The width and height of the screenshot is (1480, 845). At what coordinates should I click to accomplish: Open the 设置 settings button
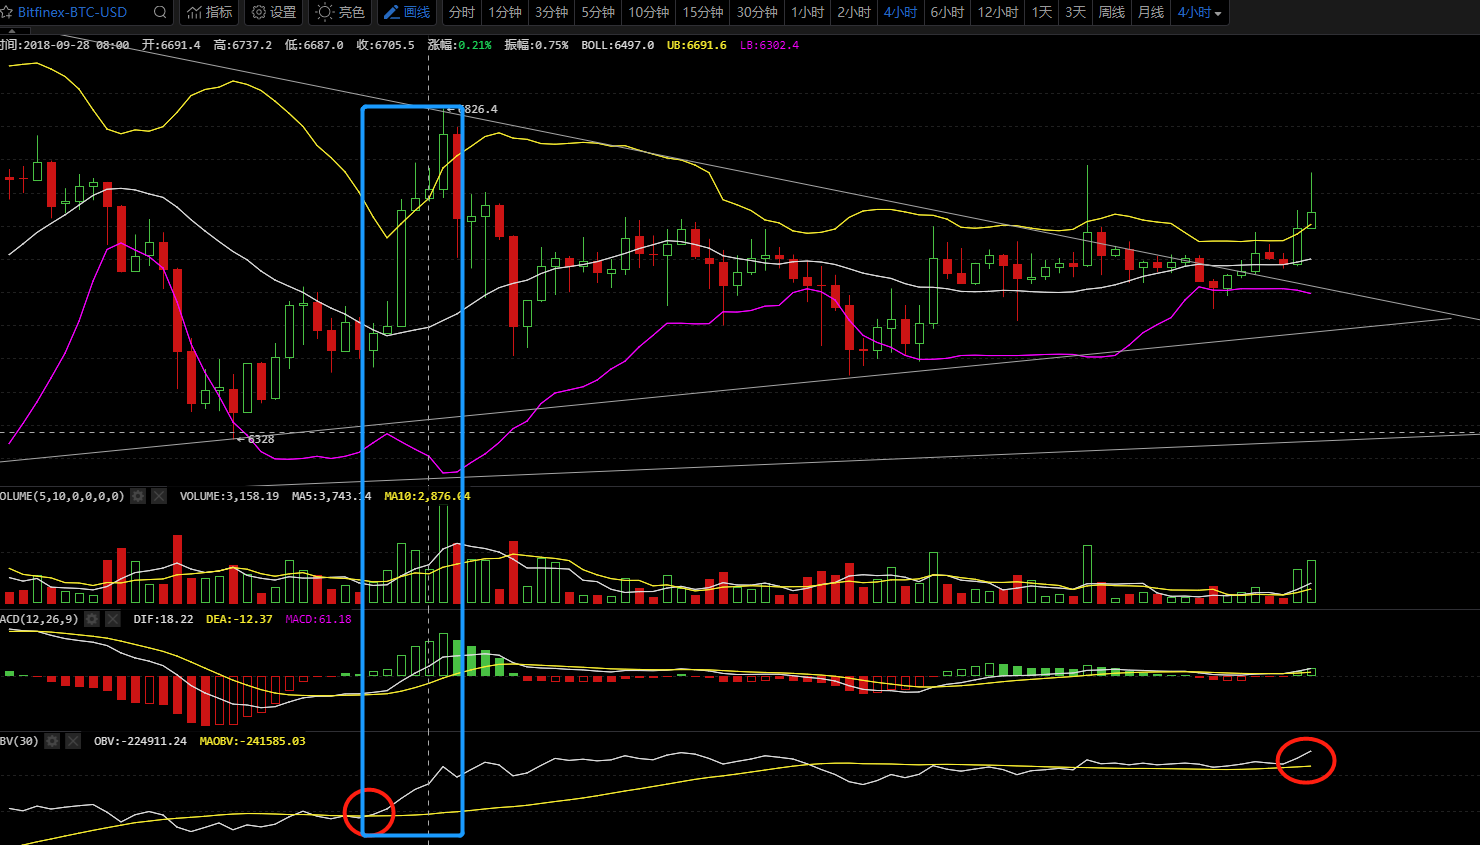(x=274, y=12)
